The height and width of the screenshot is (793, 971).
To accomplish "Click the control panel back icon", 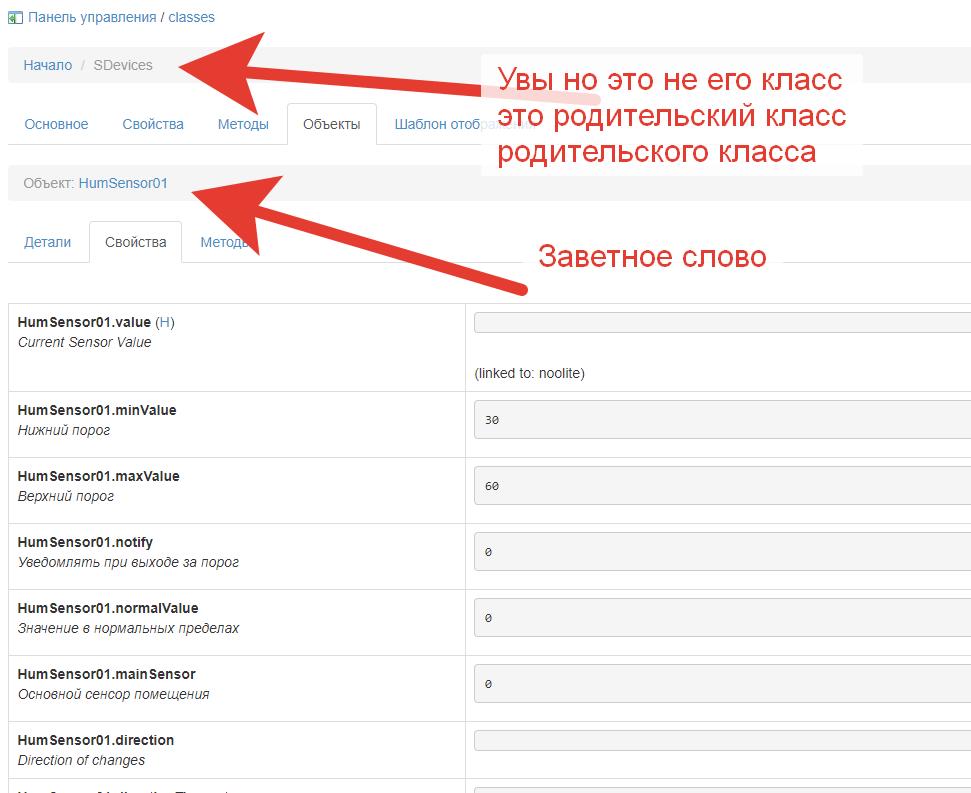I will pyautogui.click(x=15, y=17).
